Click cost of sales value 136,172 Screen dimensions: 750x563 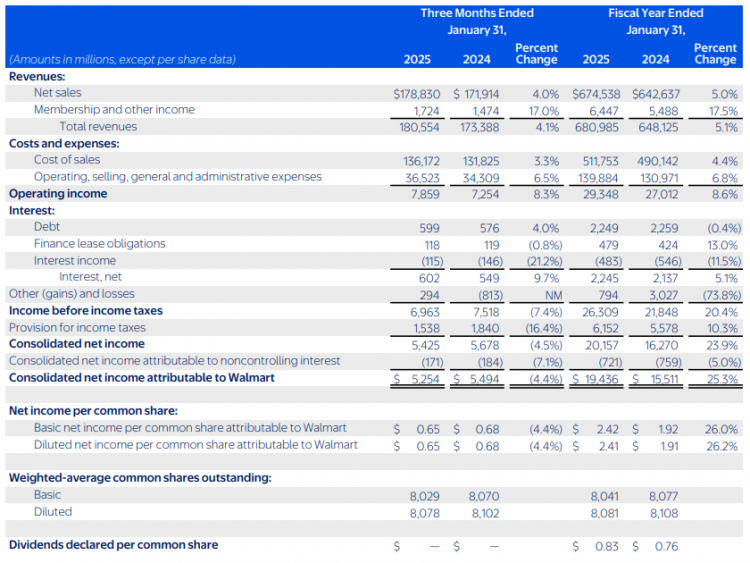(x=421, y=161)
